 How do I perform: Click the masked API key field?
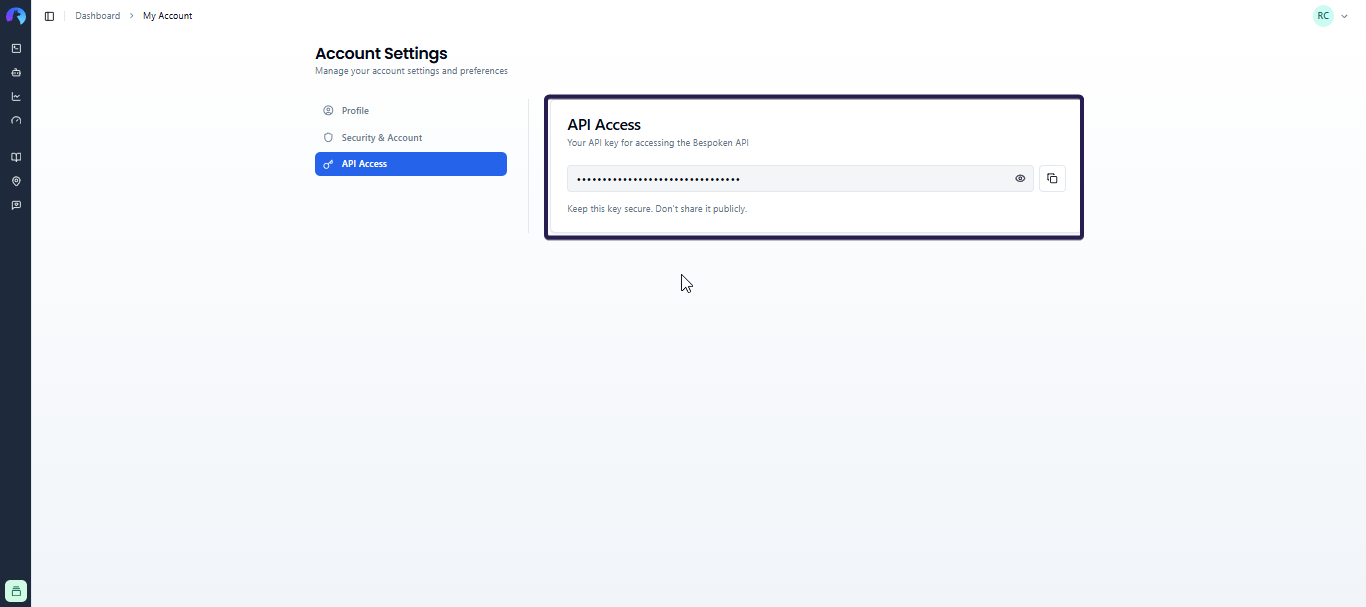(800, 178)
